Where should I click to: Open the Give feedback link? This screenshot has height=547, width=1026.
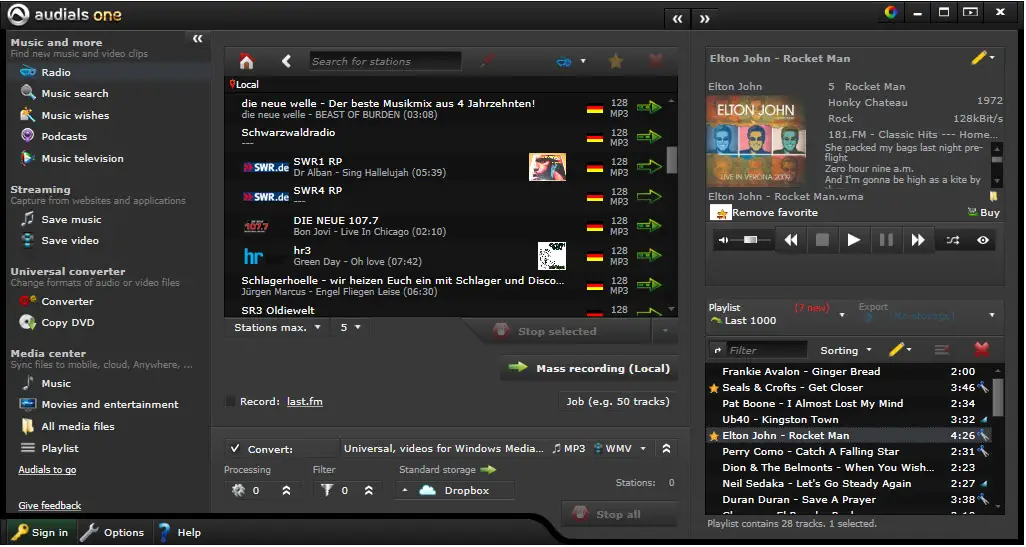point(50,506)
